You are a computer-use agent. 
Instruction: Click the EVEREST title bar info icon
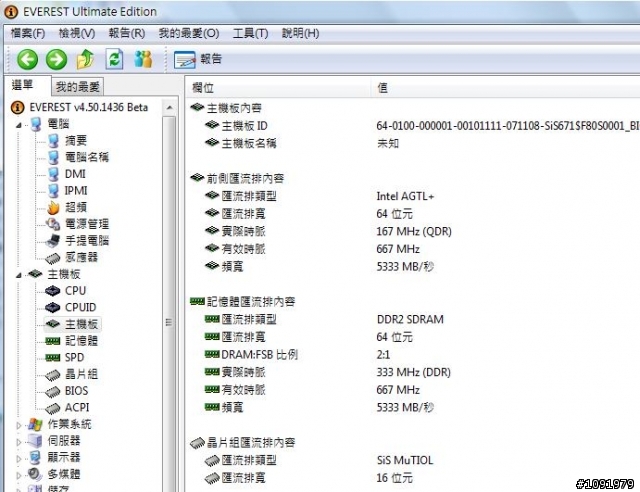pos(11,12)
